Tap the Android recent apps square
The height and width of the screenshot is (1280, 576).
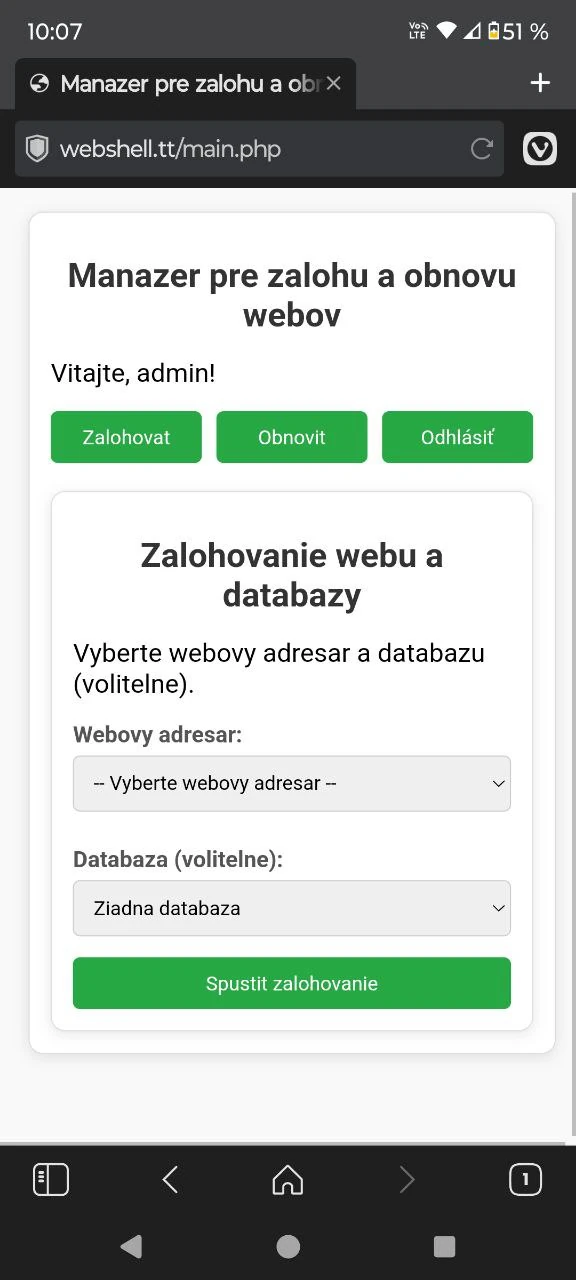445,1246
